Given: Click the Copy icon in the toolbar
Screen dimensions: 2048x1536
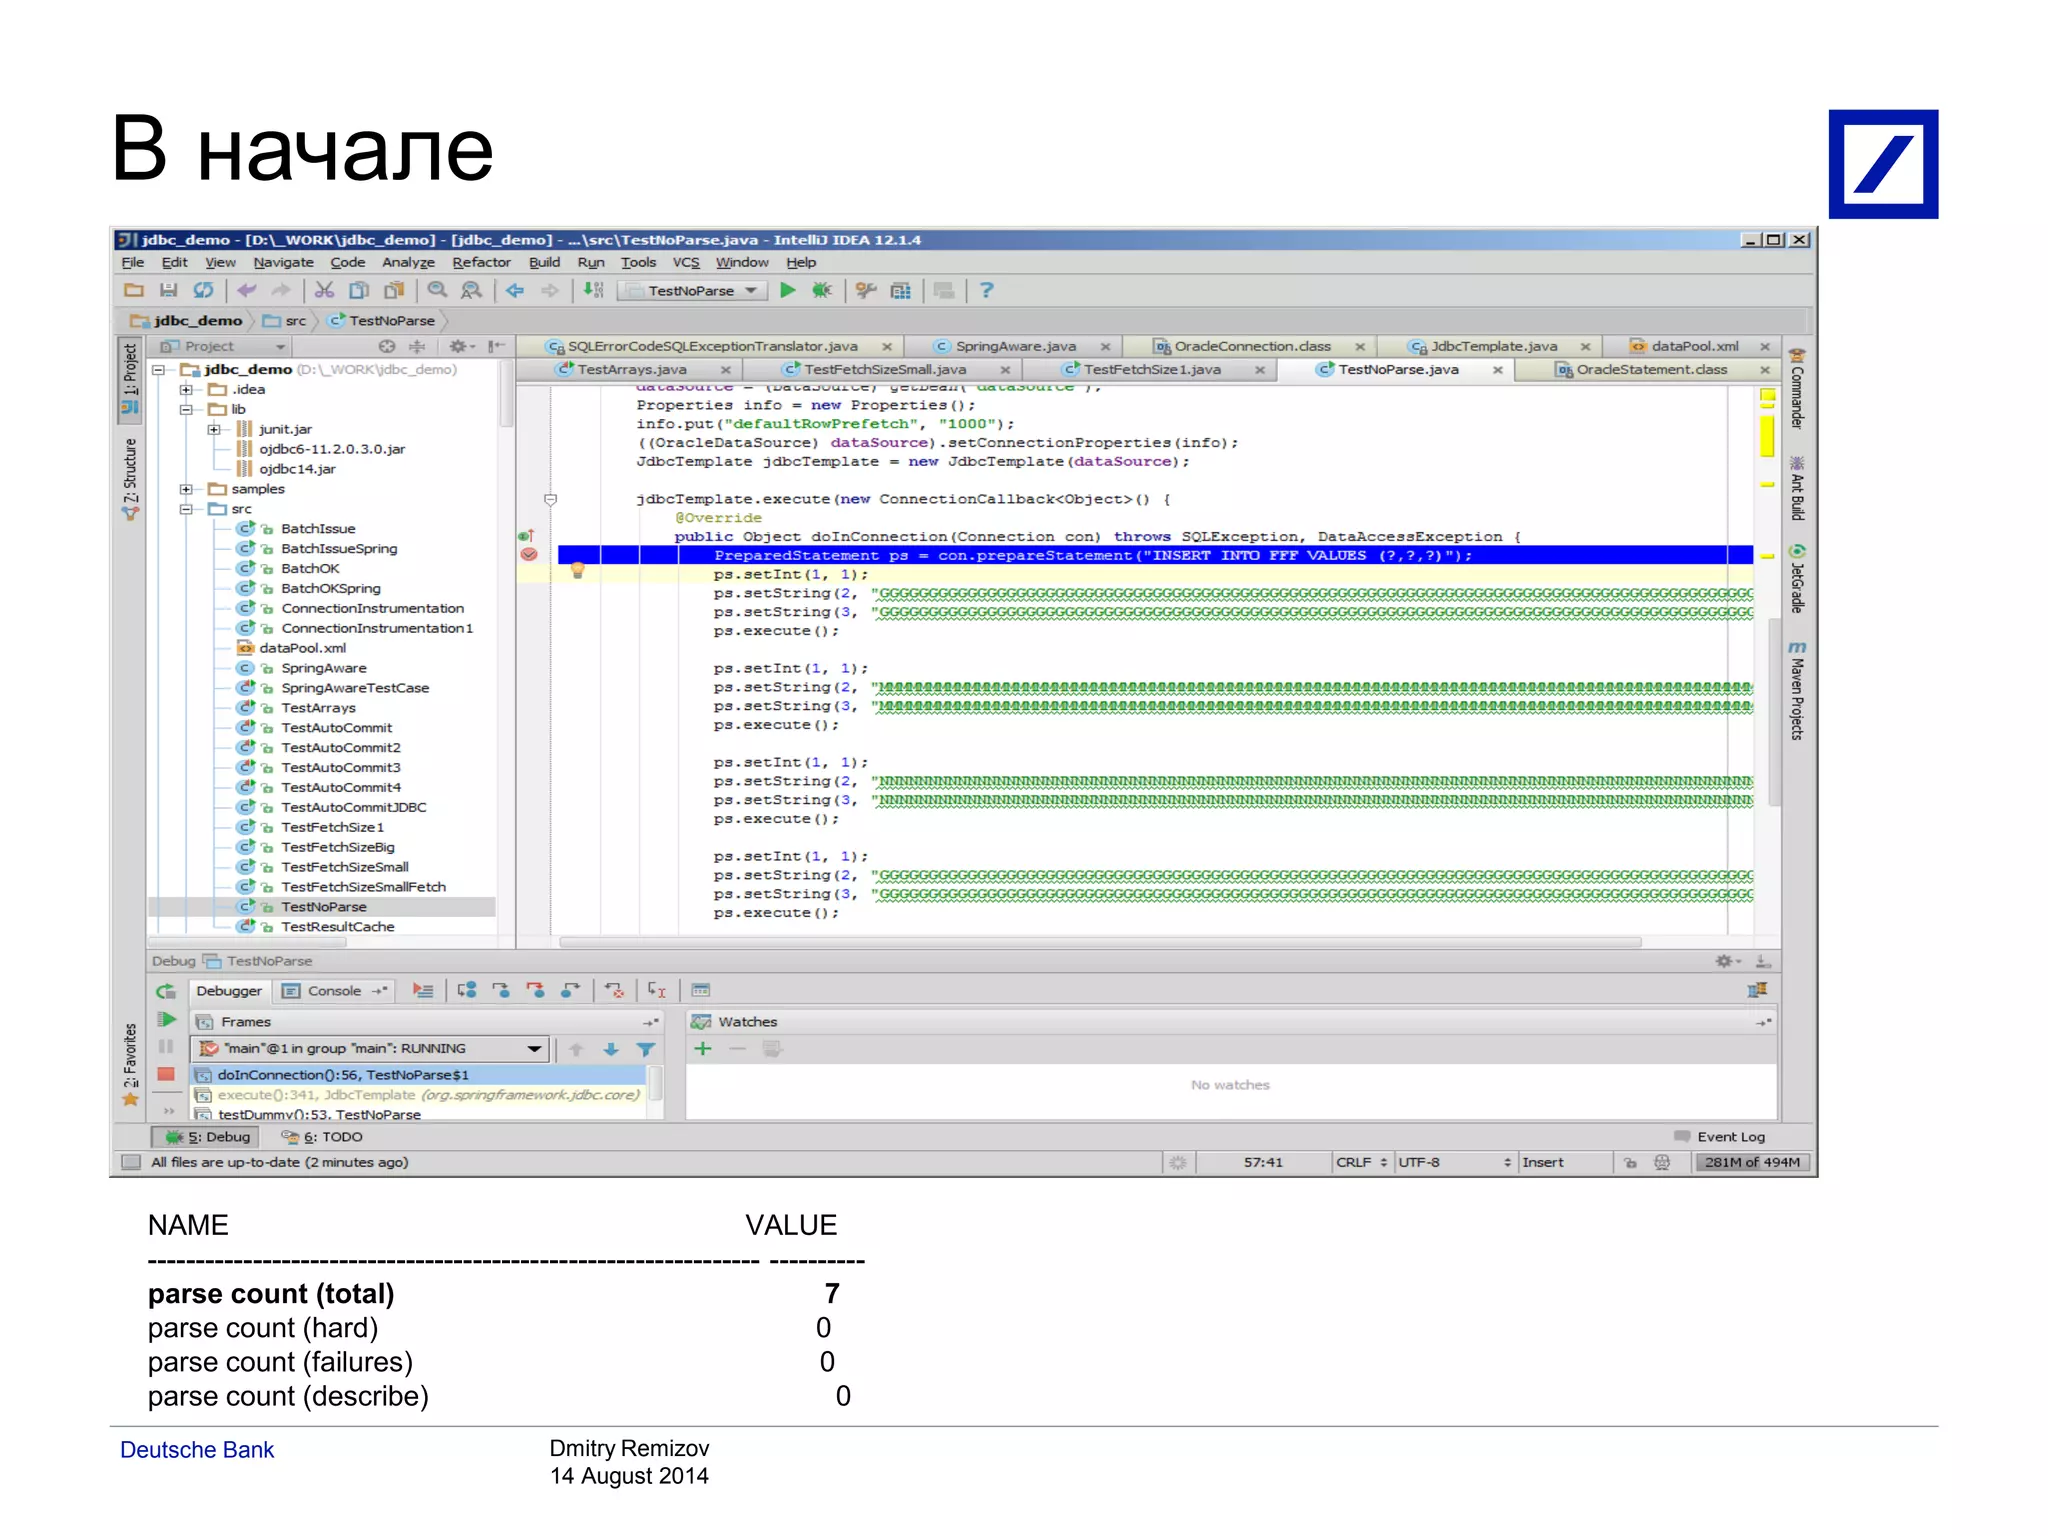Looking at the screenshot, I should (358, 290).
